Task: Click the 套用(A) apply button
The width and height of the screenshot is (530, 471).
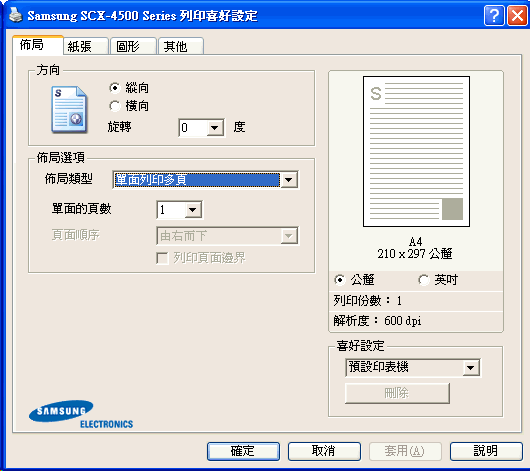Action: tap(405, 451)
